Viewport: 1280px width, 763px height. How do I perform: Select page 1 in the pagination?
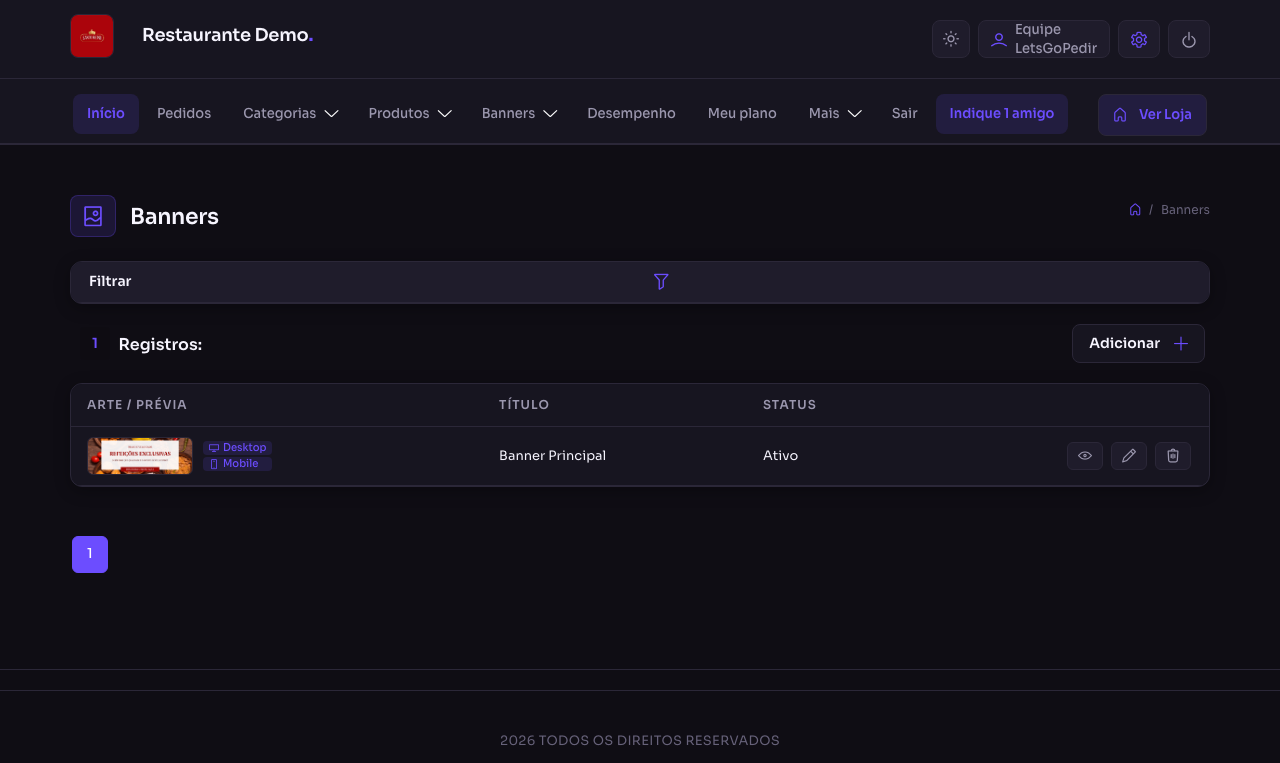[90, 554]
